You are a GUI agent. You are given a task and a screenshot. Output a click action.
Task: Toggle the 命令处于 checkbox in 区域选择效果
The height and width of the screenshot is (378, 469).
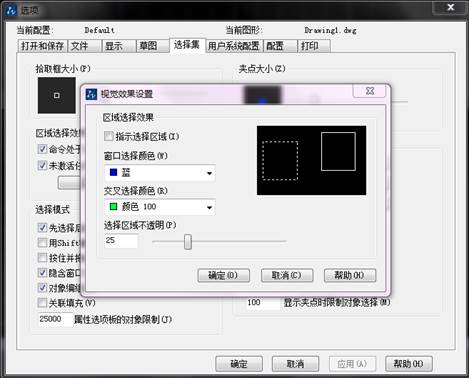(42, 149)
